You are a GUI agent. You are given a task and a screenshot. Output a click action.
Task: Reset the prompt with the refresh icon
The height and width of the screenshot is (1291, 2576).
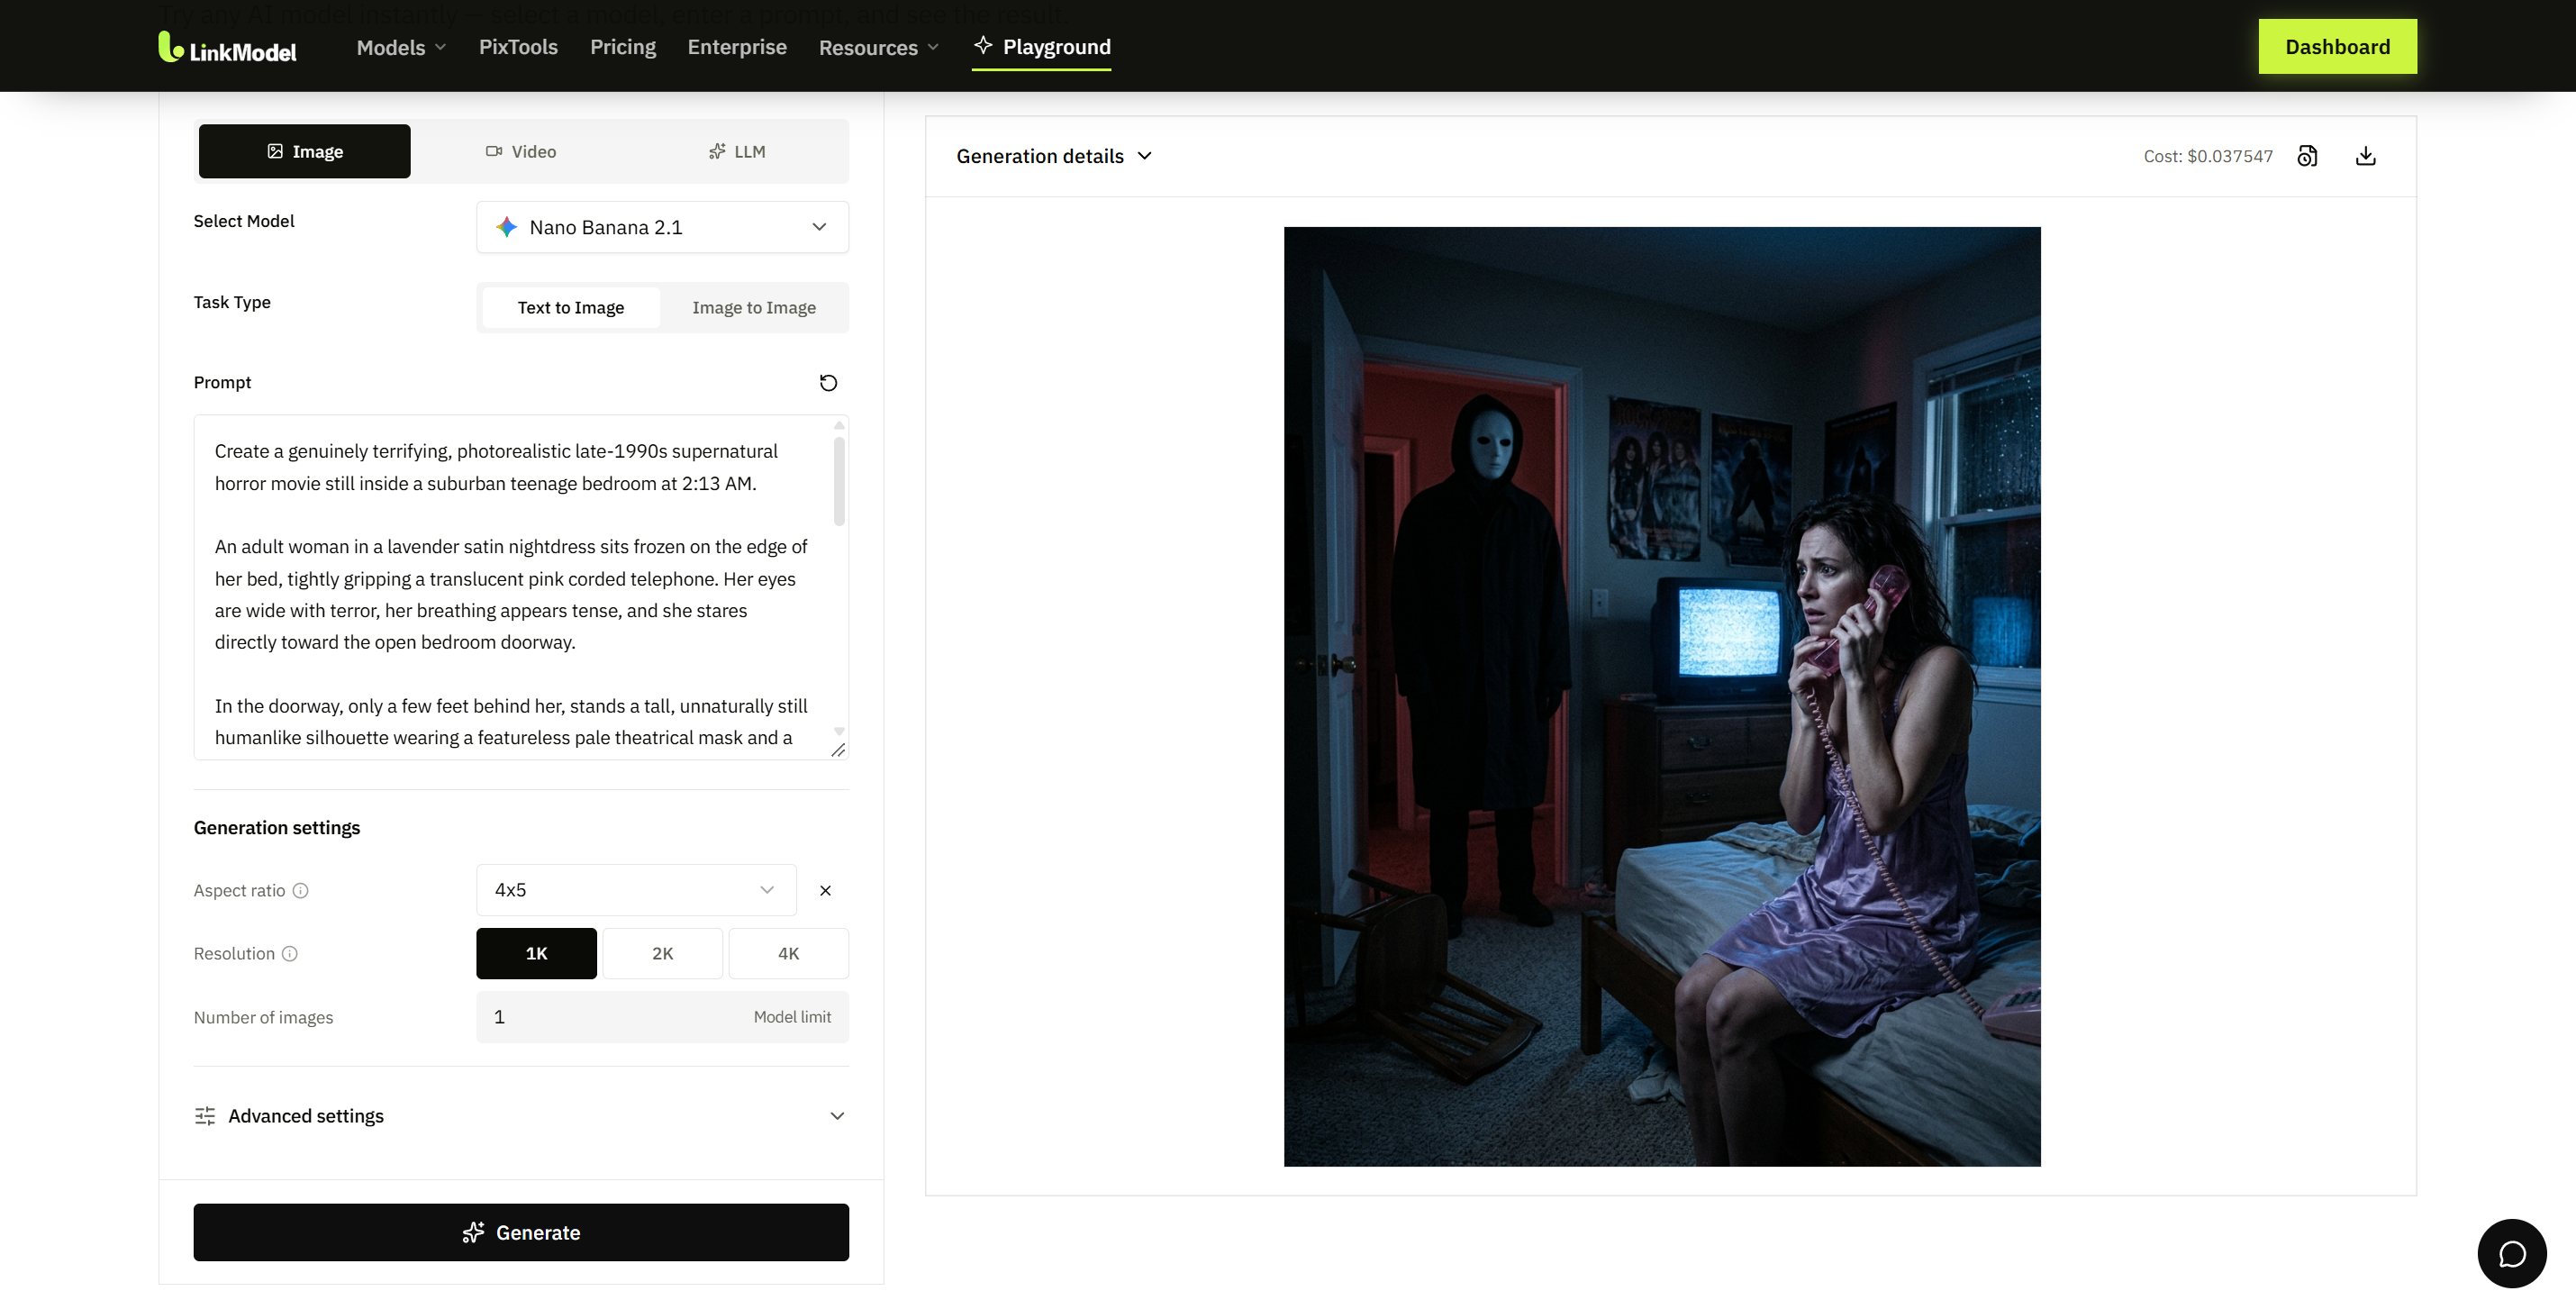tap(828, 383)
